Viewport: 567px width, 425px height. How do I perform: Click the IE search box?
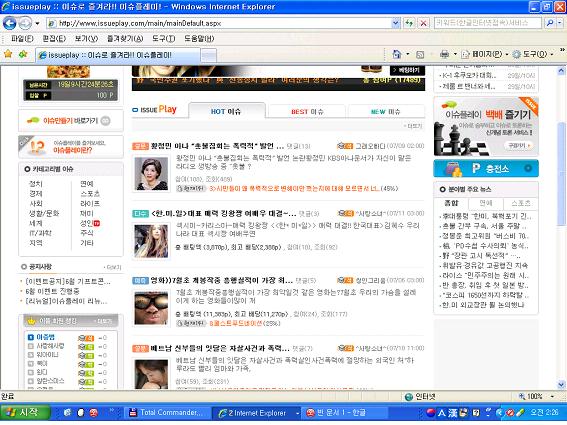[487, 23]
